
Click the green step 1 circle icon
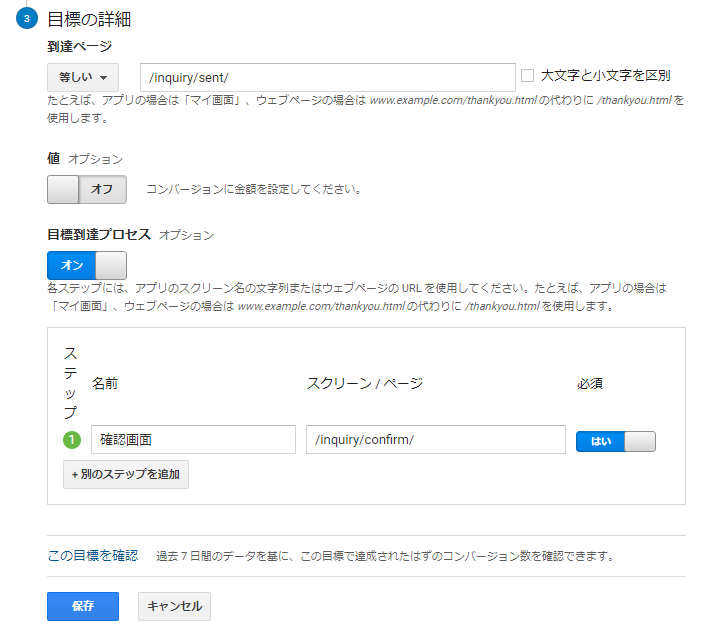click(x=71, y=440)
